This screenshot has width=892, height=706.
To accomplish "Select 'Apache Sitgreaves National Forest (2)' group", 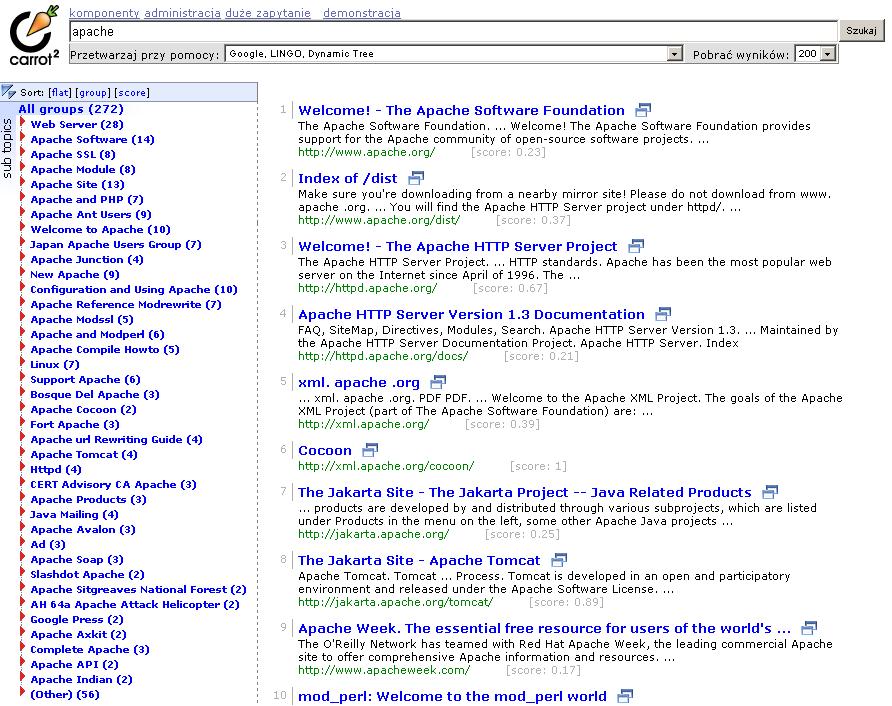I will click(x=138, y=589).
